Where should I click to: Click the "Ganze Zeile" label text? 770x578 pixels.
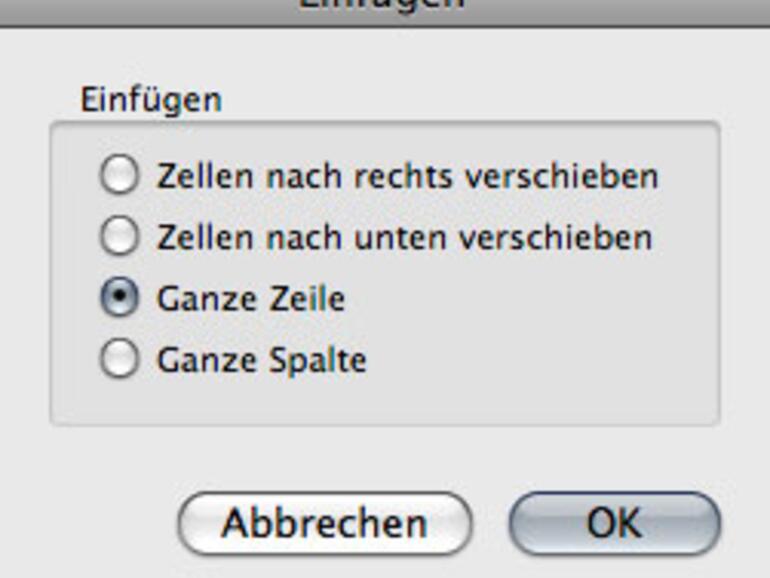[250, 299]
